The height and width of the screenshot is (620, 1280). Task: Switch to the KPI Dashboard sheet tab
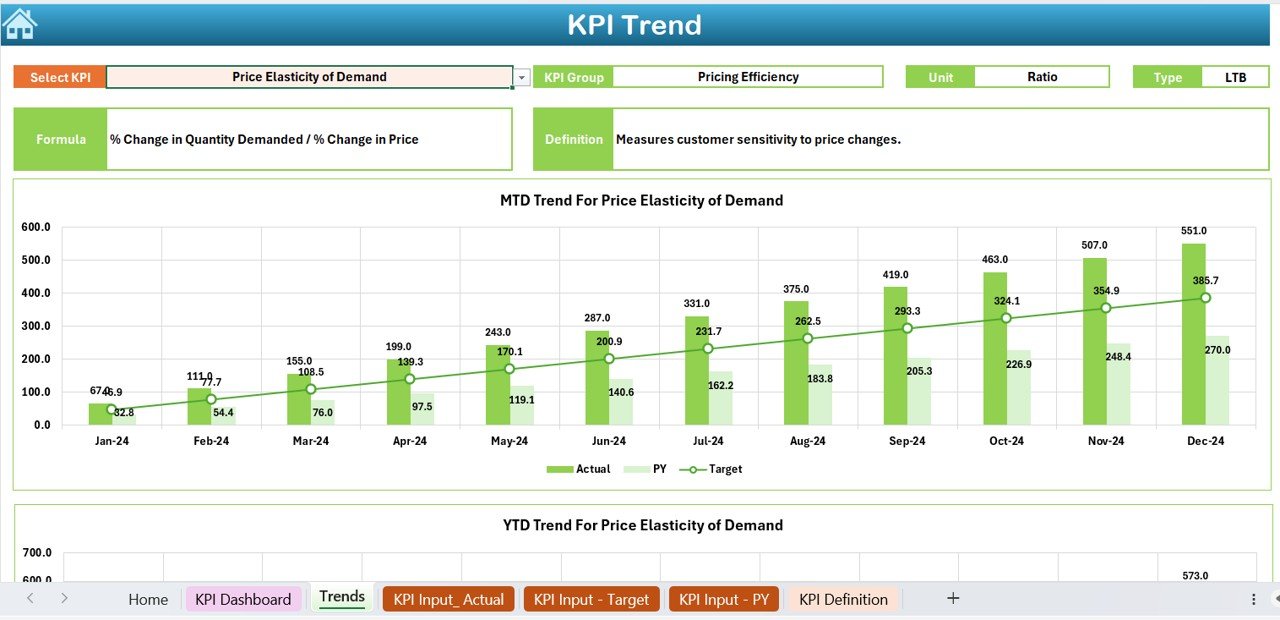(x=243, y=599)
